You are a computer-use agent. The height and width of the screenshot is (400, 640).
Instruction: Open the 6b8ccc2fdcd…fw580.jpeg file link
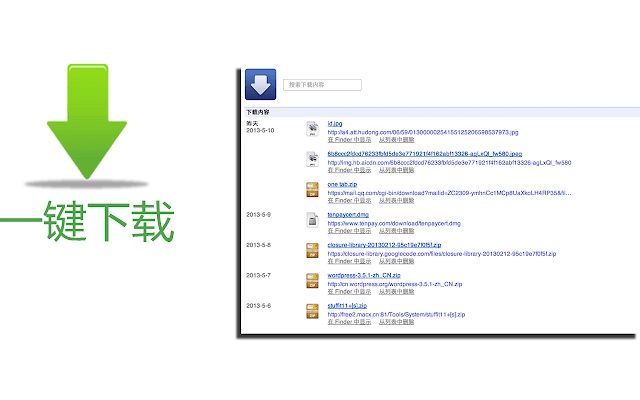pyautogui.click(x=425, y=154)
